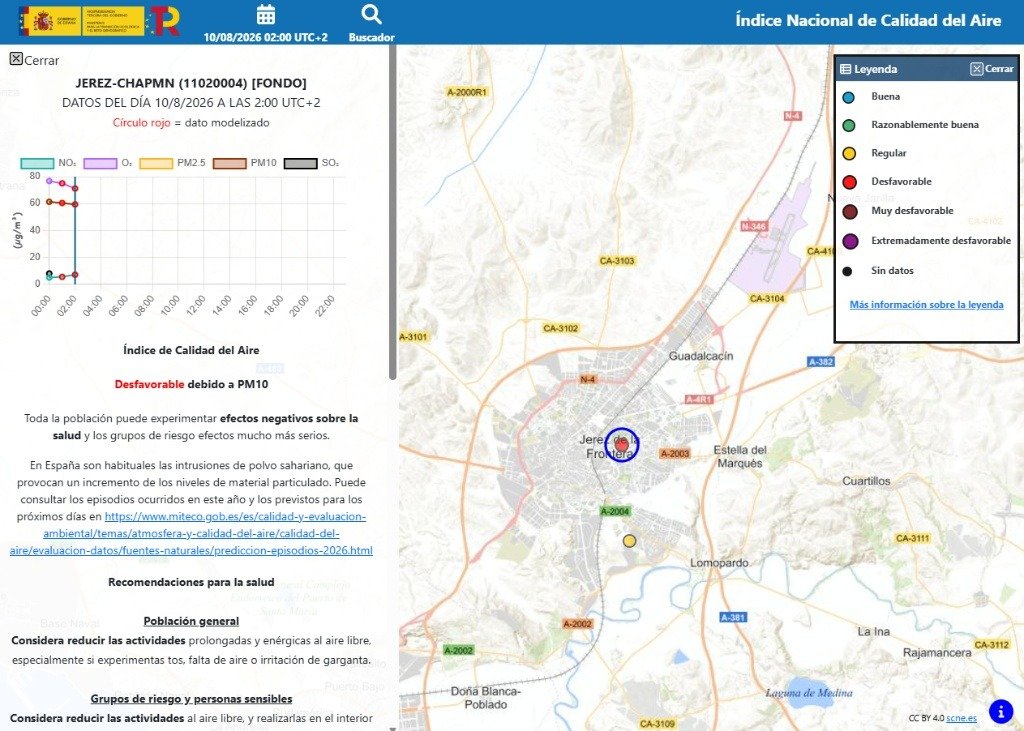Click the A-2003 road sign on map

click(x=675, y=453)
